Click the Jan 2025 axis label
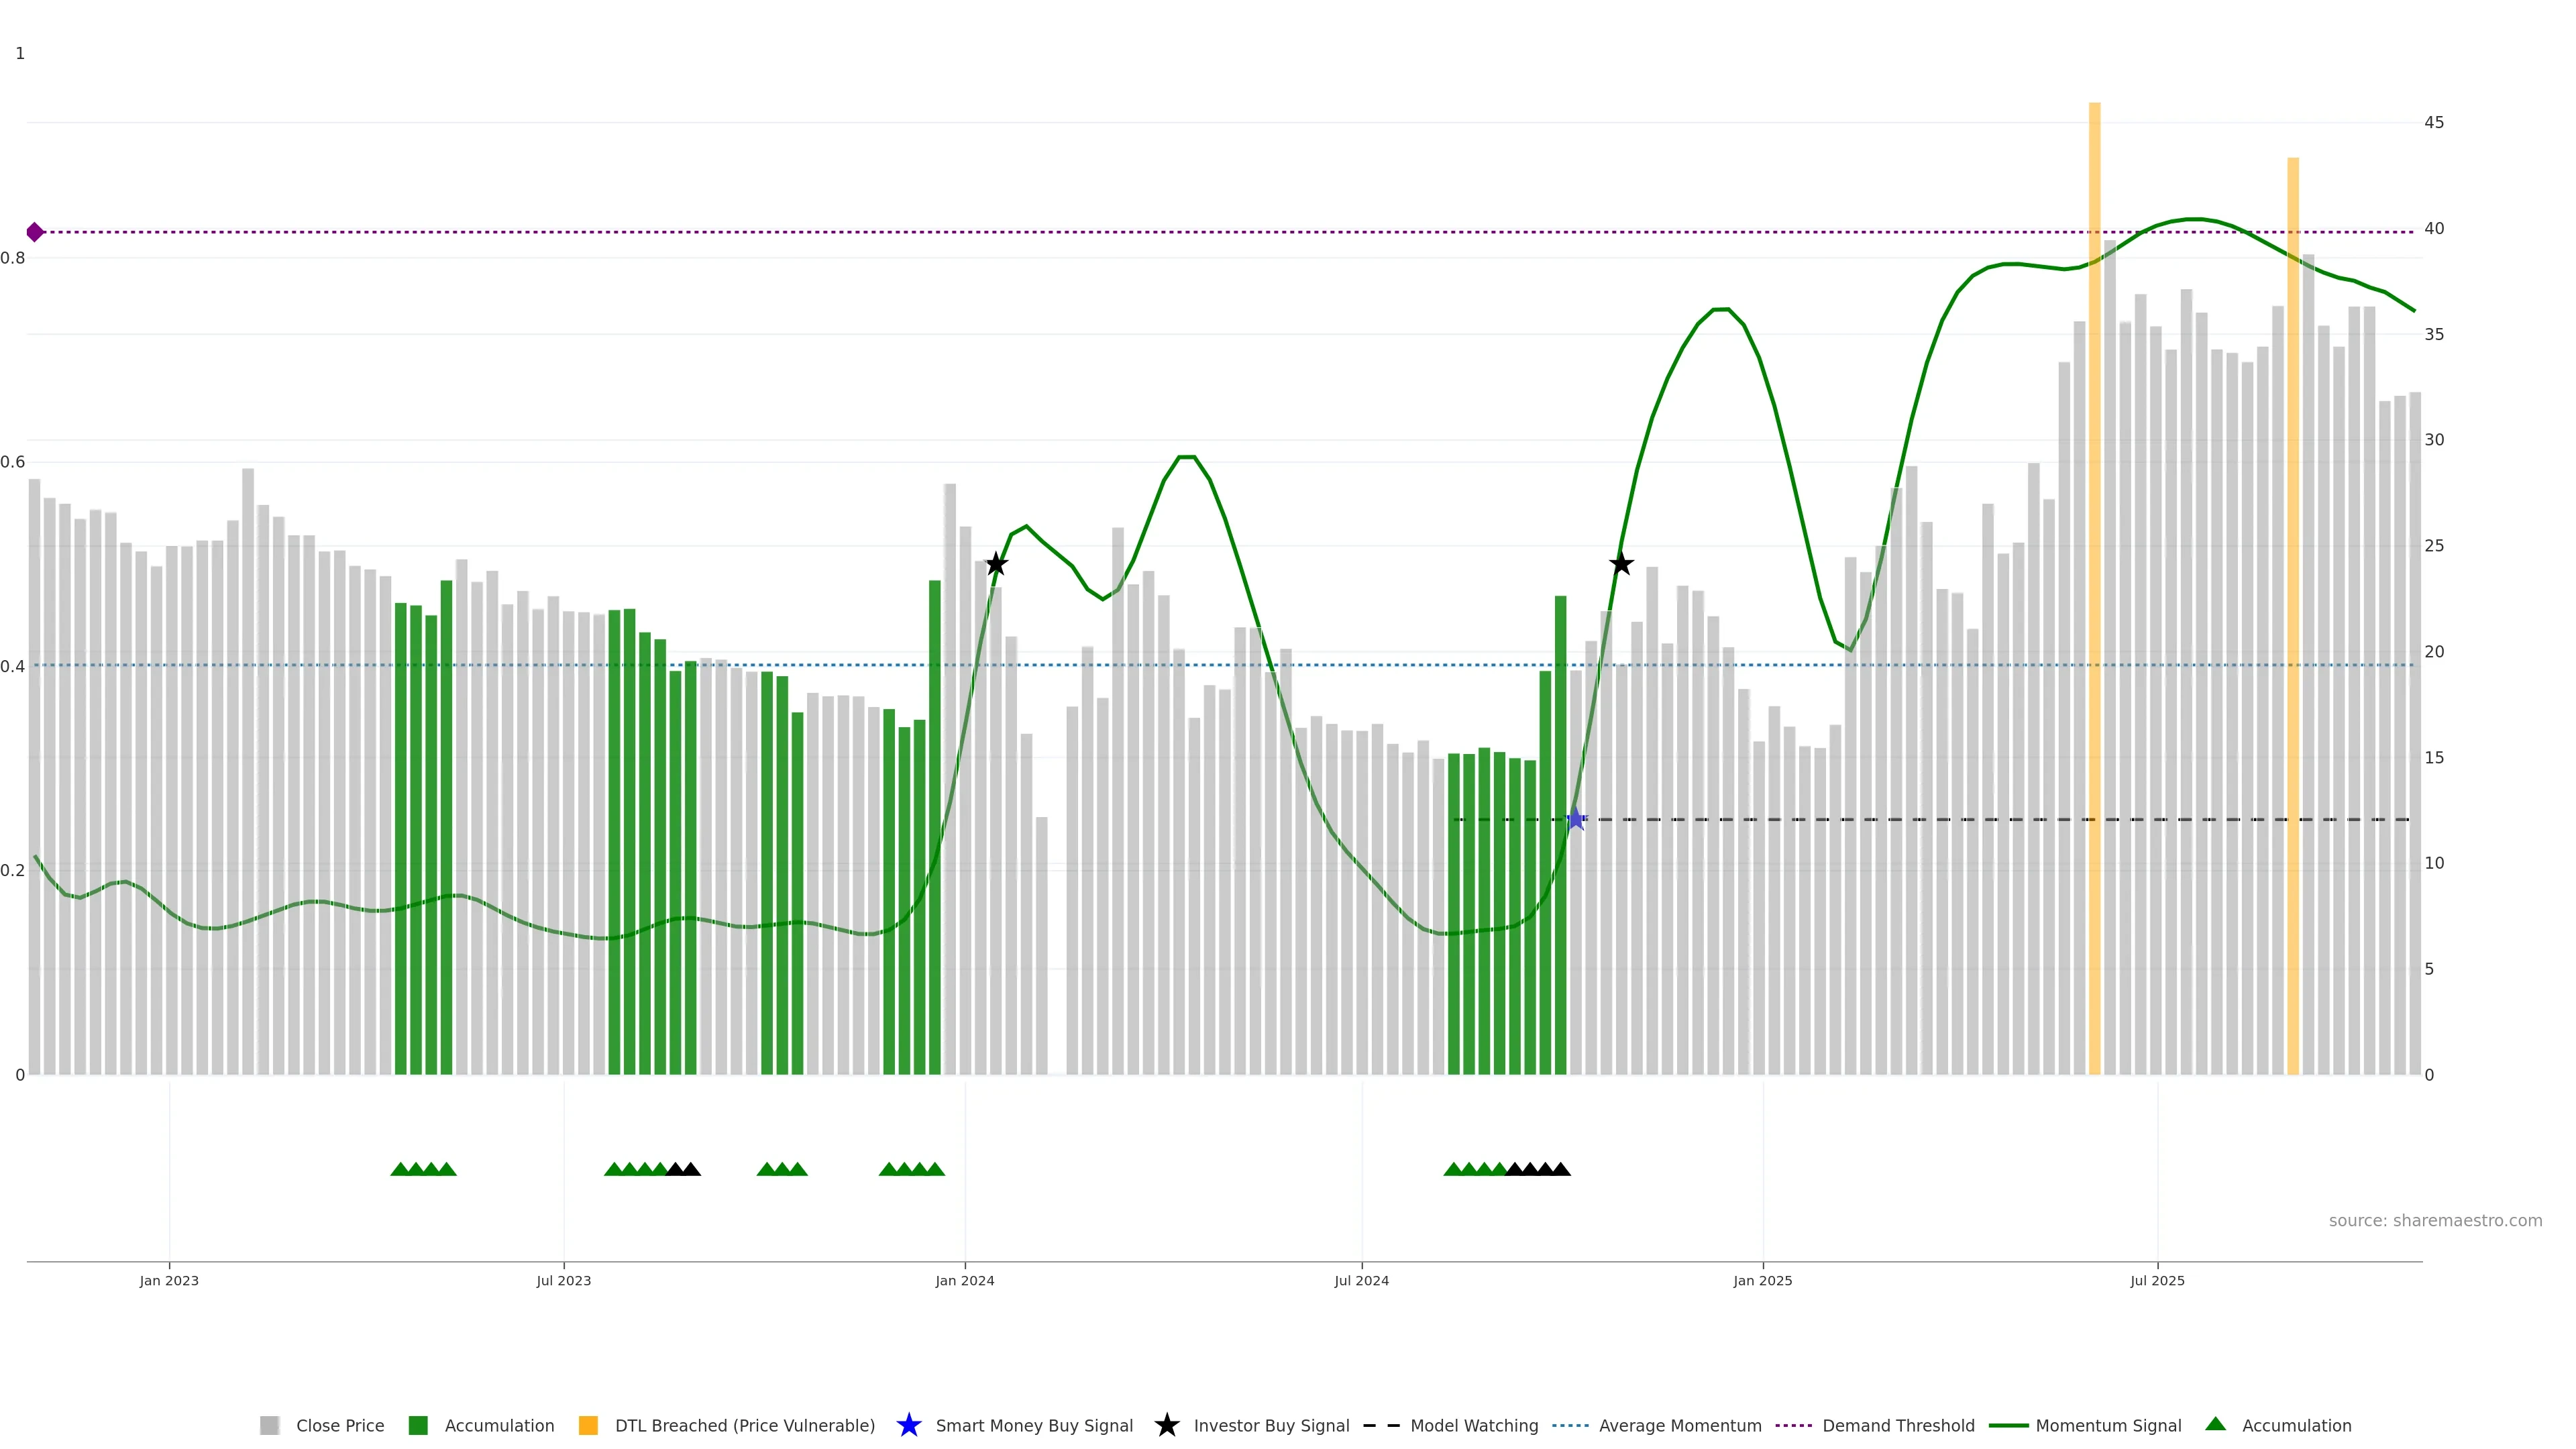 tap(1762, 1280)
